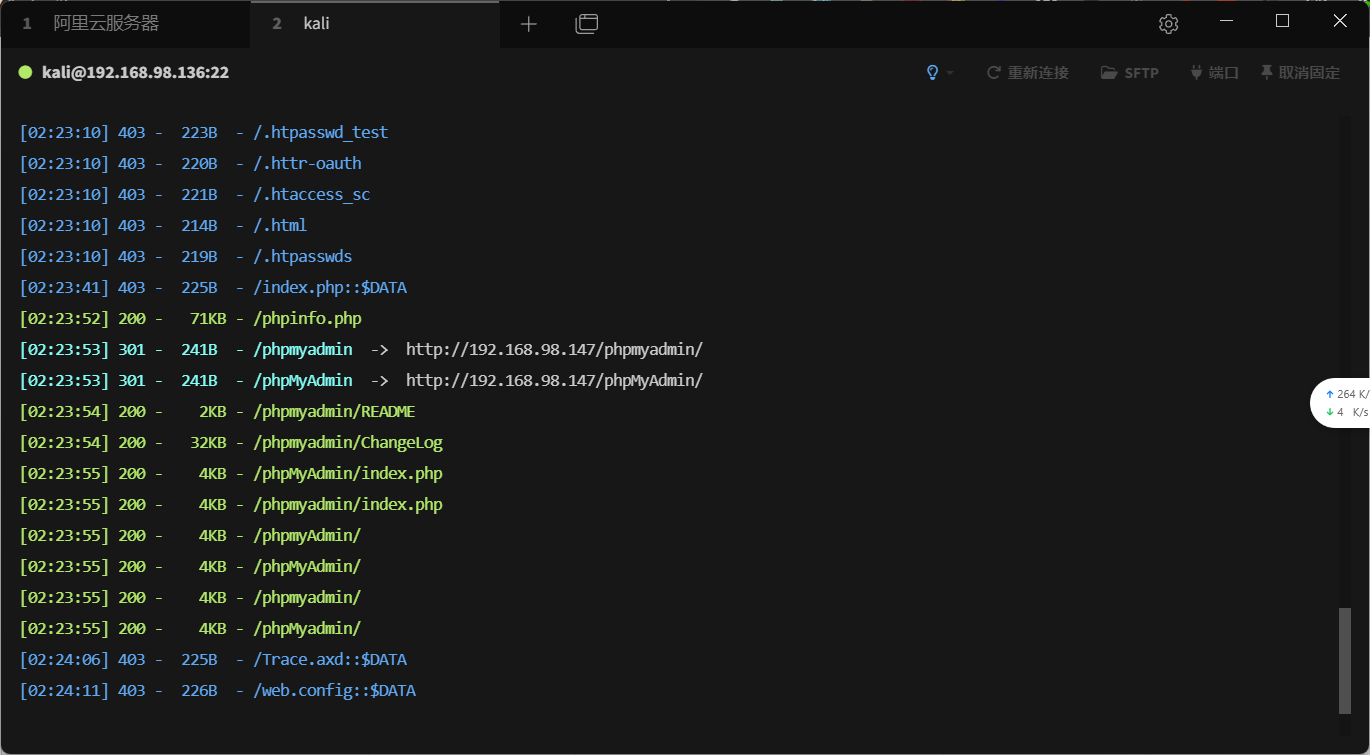Screen dimensions: 1370x755
Task: Click the network speed floating widget
Action: [1341, 403]
